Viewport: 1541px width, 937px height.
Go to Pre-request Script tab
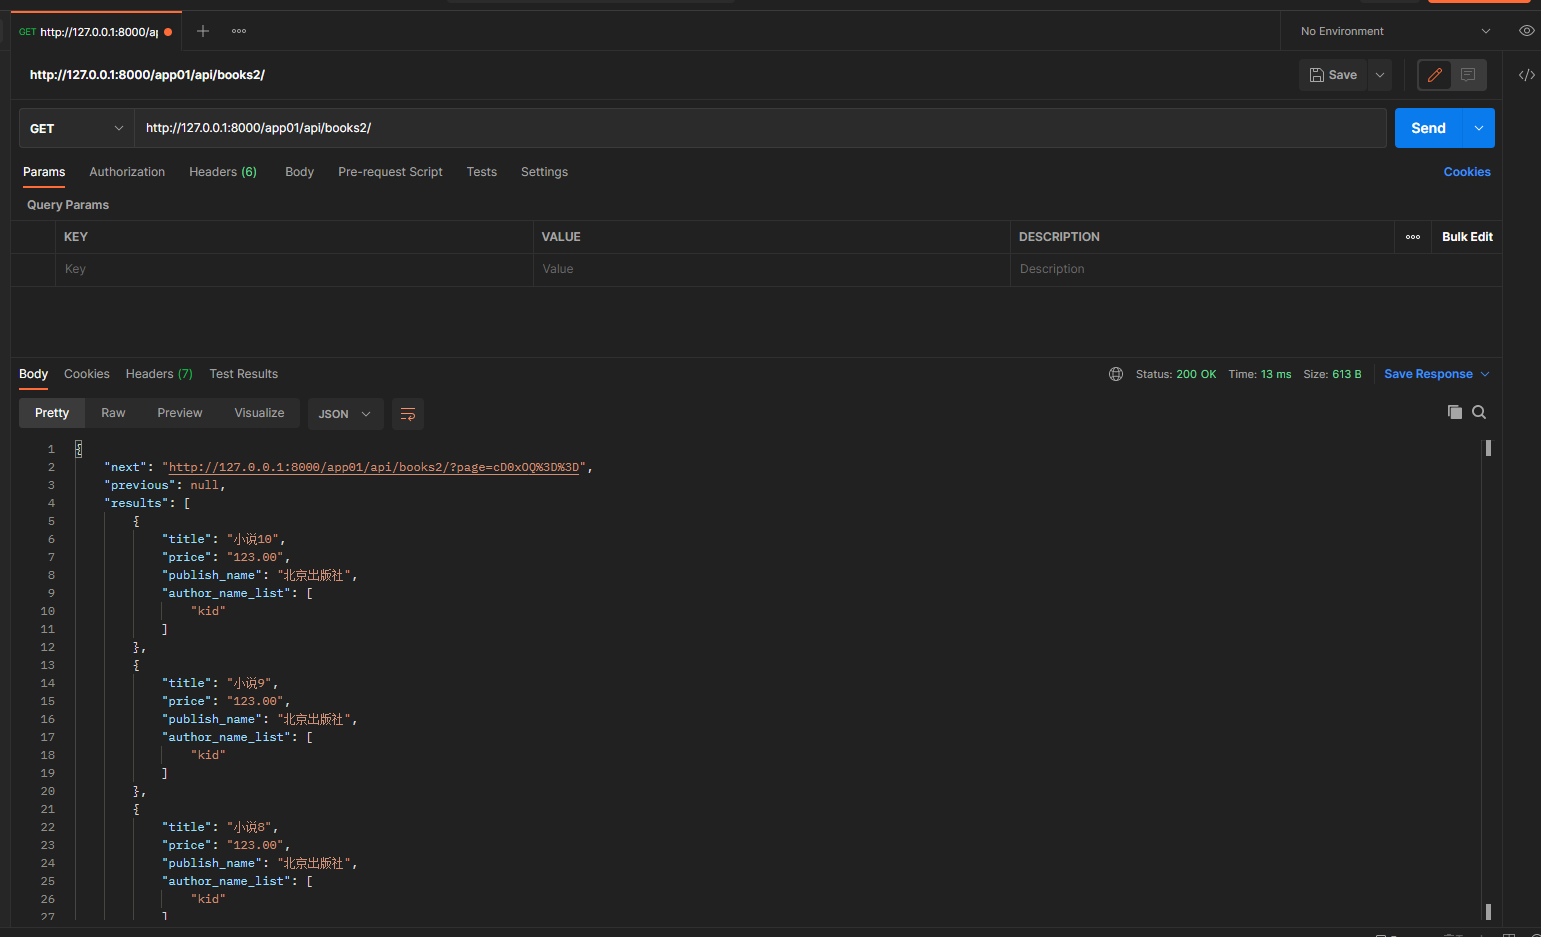(390, 172)
